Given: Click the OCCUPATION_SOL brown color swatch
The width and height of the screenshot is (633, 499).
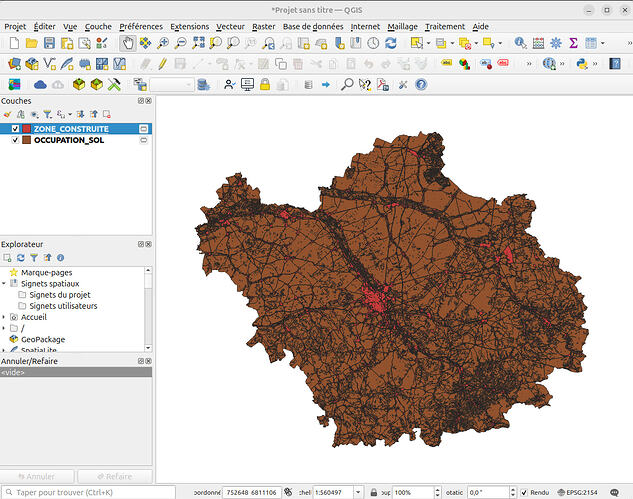Looking at the screenshot, I should [27, 140].
